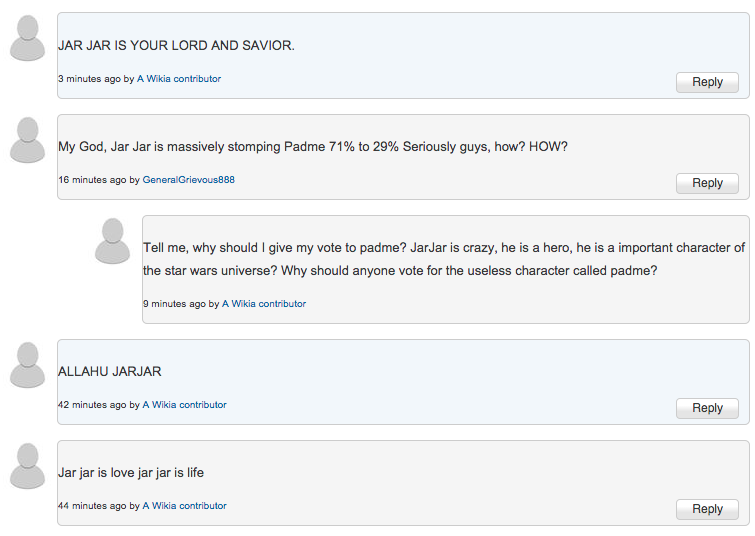Click avatar icon beside GeneralGrievous888's comment

click(27, 140)
